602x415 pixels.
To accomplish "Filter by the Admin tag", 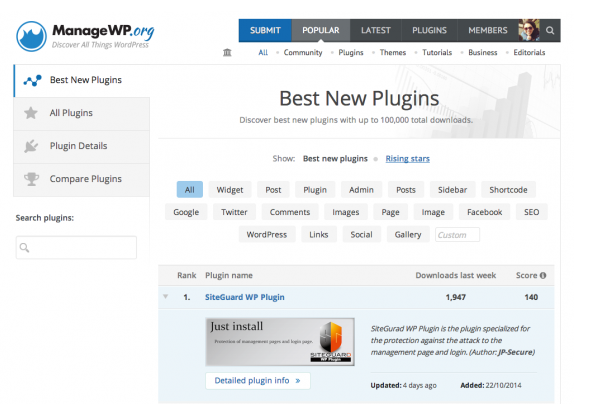I will 361,190.
